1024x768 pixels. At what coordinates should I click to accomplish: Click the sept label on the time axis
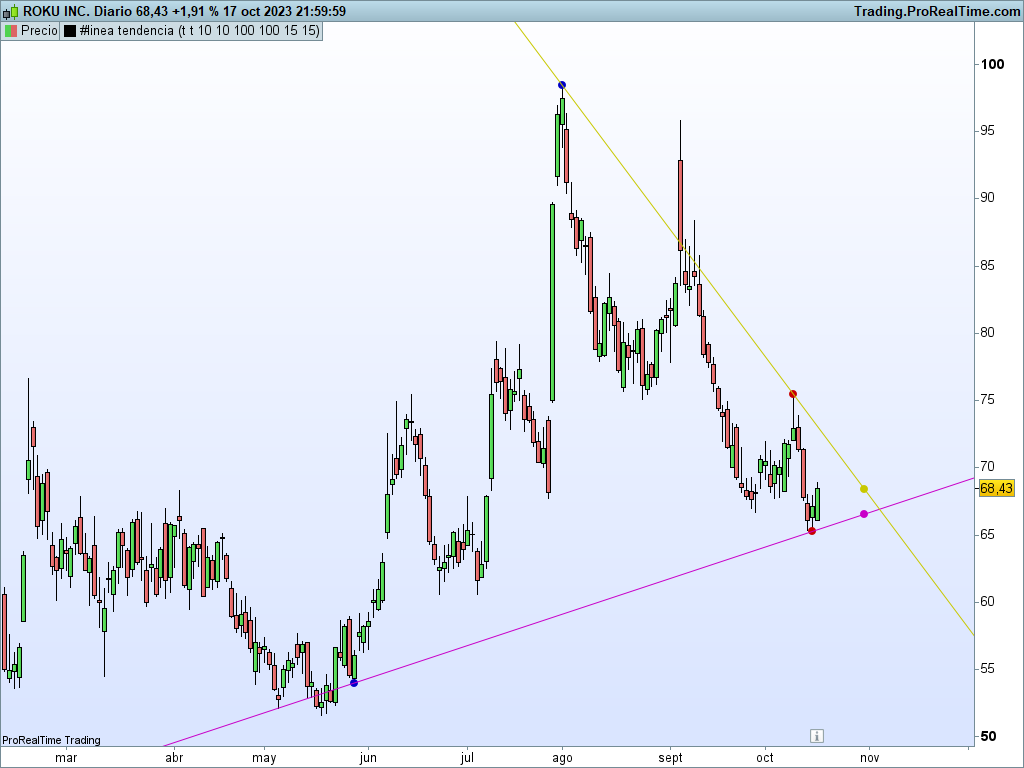tap(670, 758)
